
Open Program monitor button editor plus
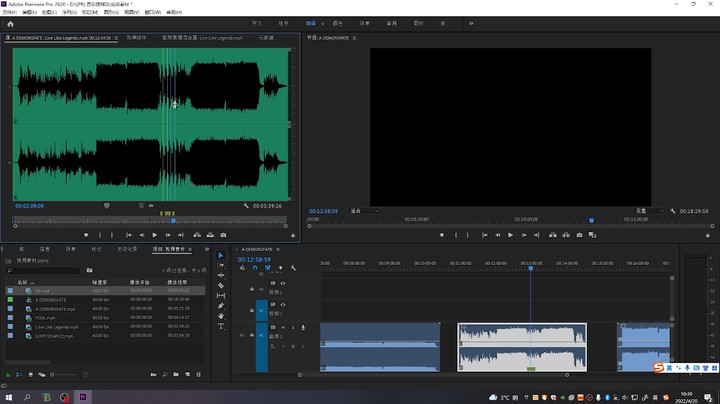tap(708, 236)
